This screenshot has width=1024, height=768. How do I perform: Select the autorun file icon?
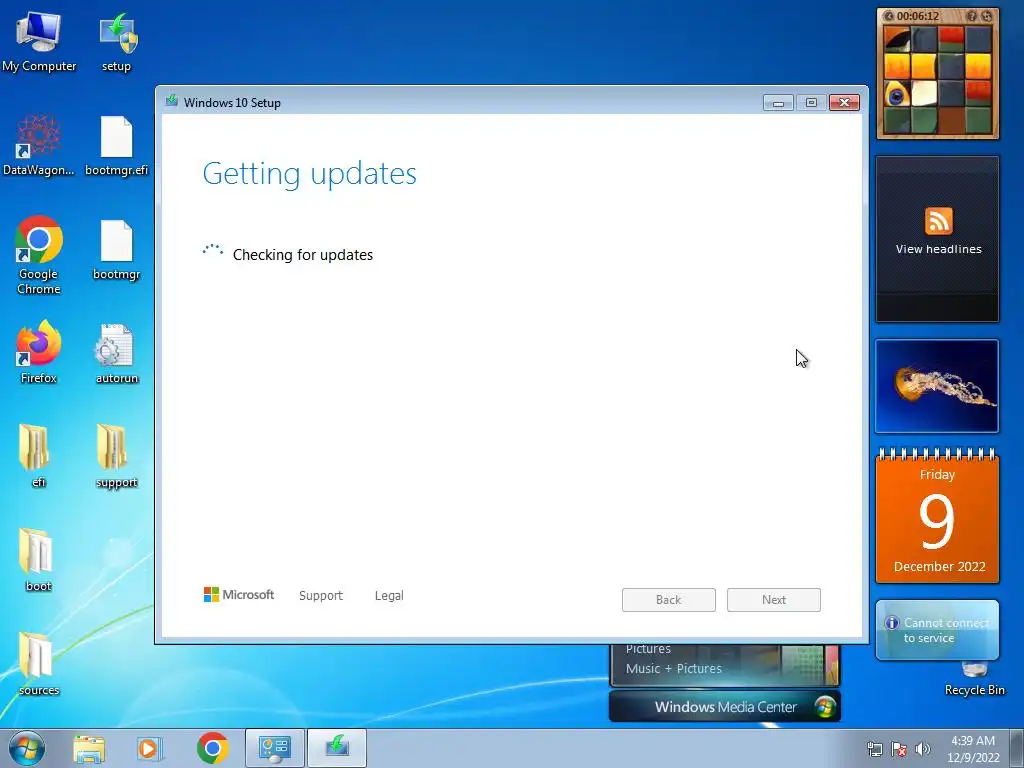coord(117,353)
